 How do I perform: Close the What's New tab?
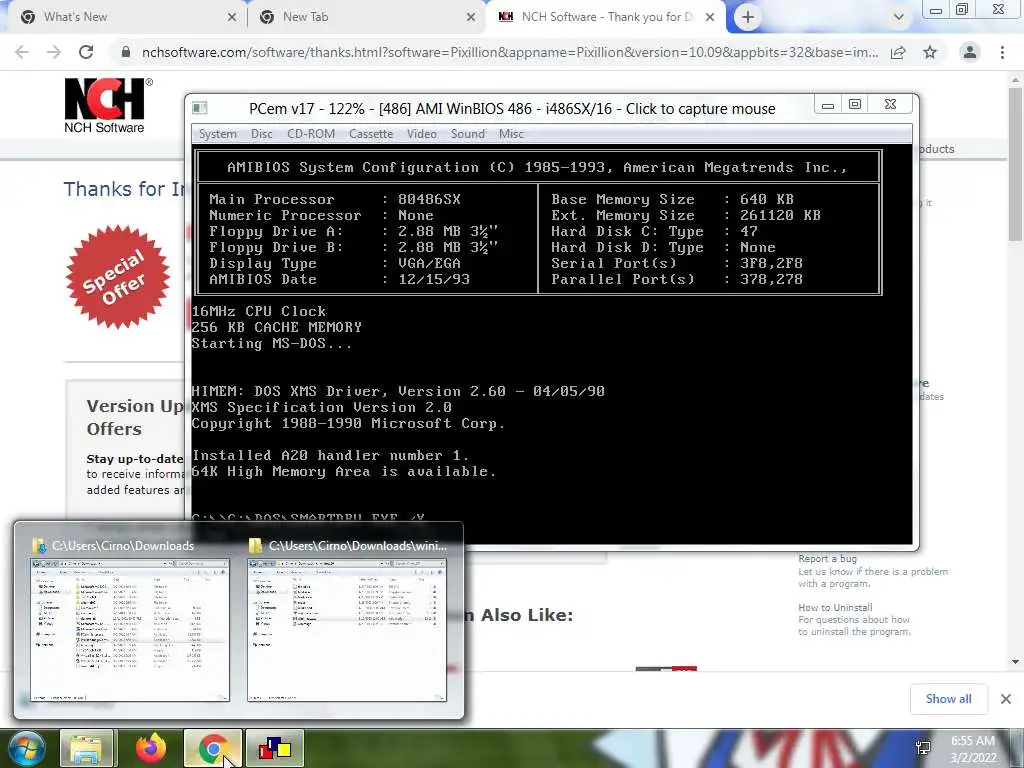point(232,18)
